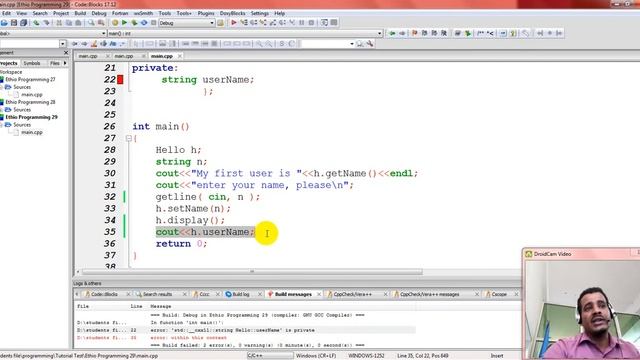Collapse Sources folder under Ethio Programming 29
The width and height of the screenshot is (640, 360).
pyautogui.click(x=2, y=125)
